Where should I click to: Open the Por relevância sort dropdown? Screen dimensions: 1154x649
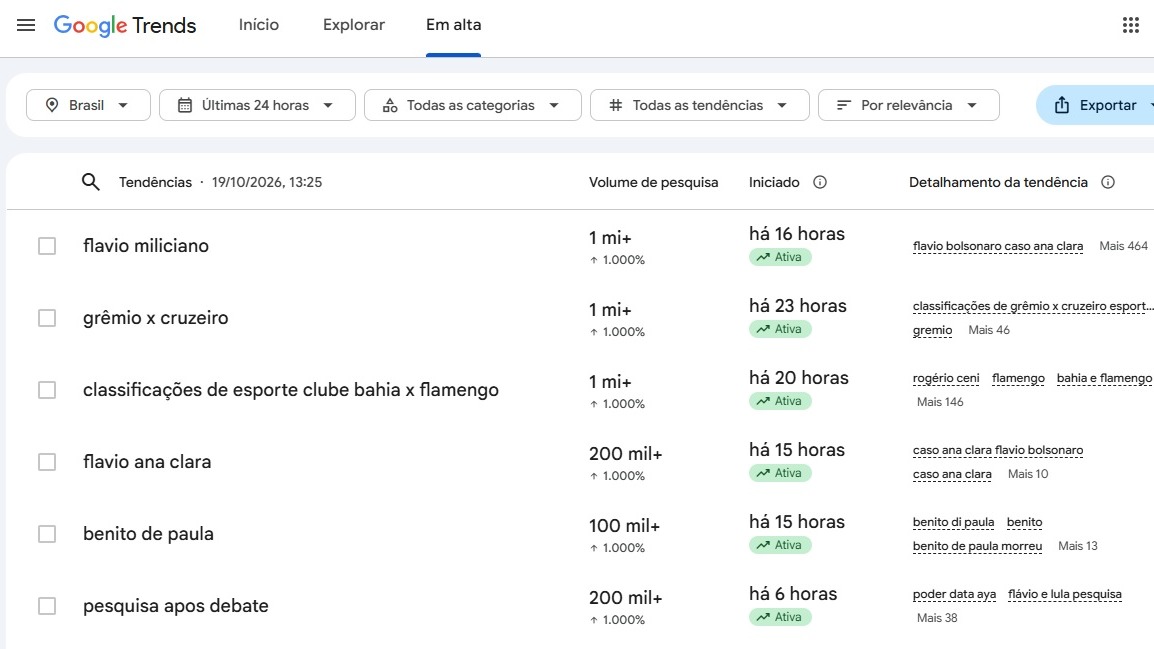909,105
